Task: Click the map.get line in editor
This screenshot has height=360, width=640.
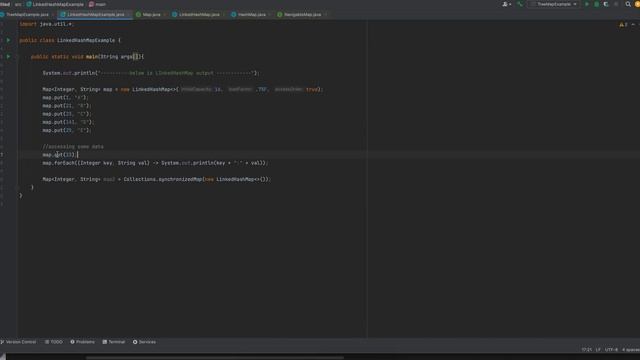Action: point(60,155)
